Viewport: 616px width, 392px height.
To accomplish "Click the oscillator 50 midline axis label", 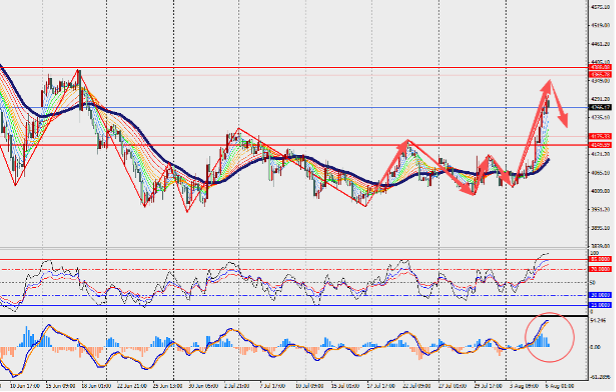I will pos(593,282).
